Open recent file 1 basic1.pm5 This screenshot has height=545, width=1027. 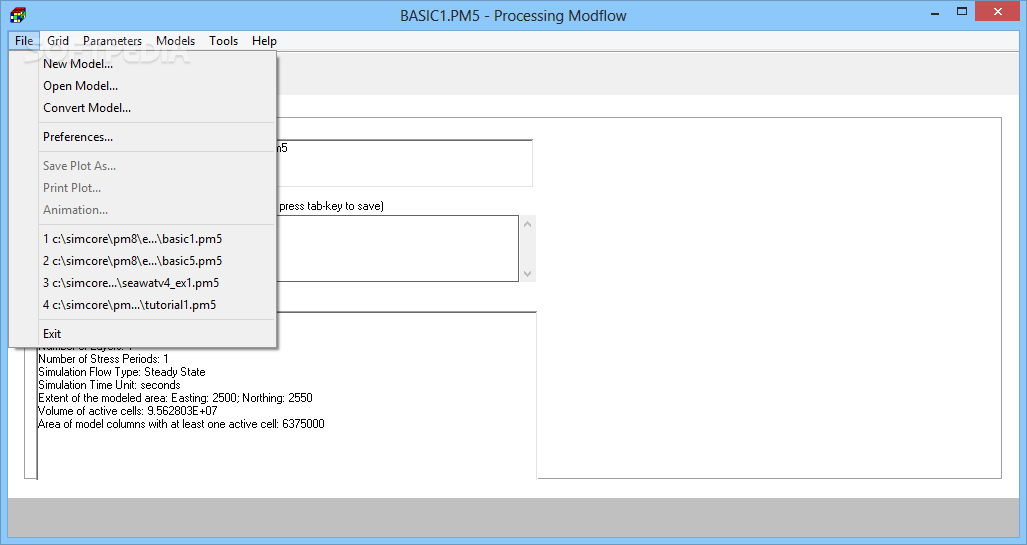coord(143,239)
